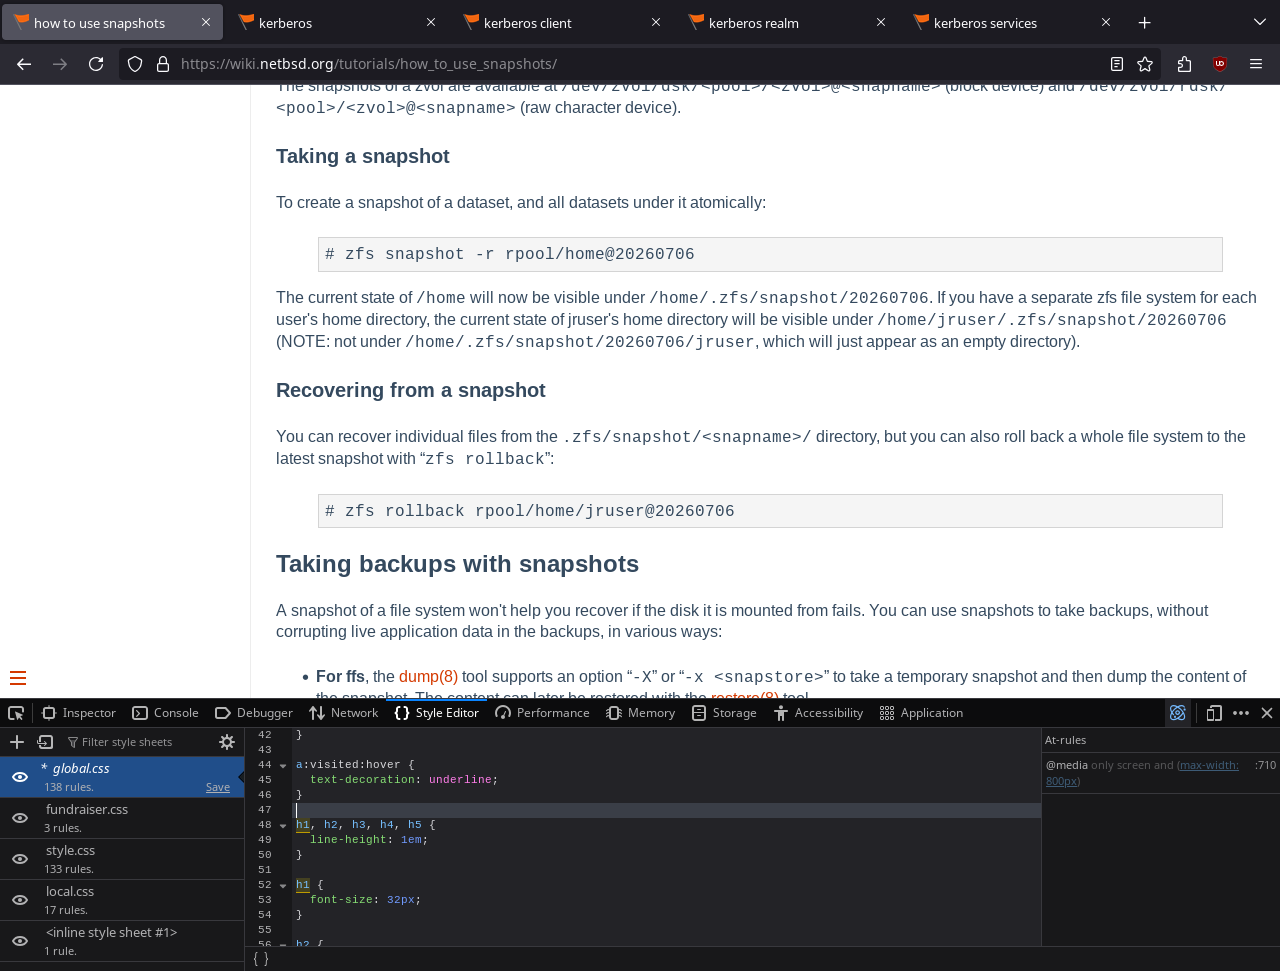Toggle Responsive Design Mode icon
The width and height of the screenshot is (1280, 971).
point(1214,713)
